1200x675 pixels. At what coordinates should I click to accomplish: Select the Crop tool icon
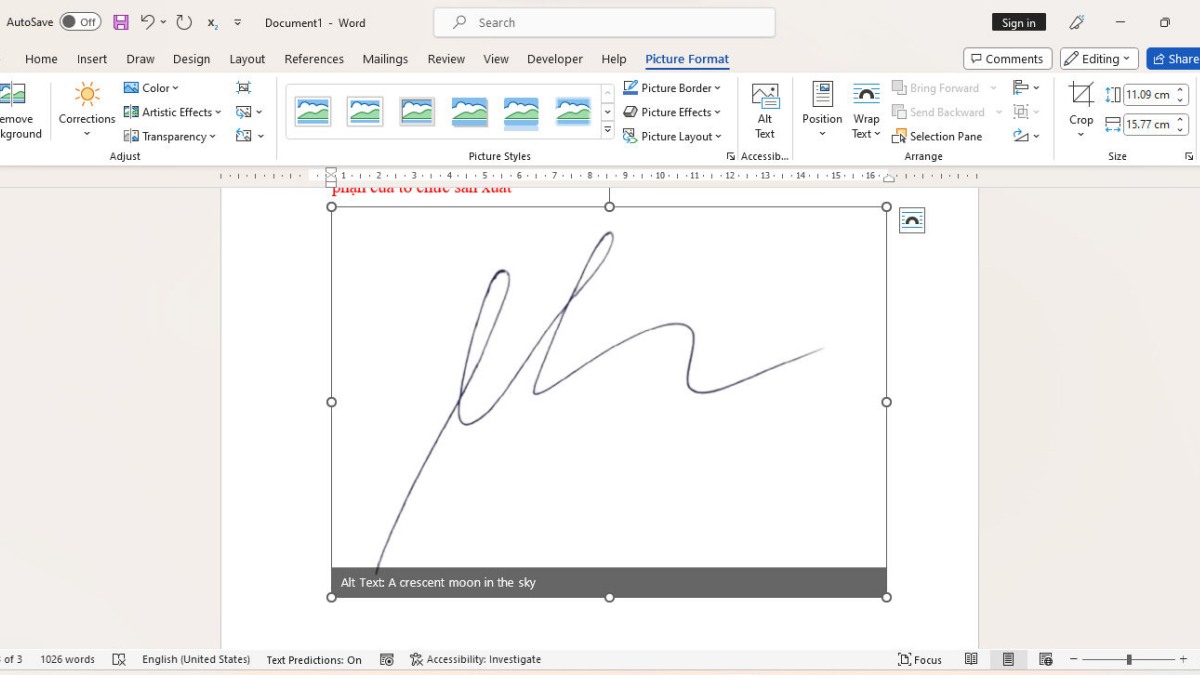coord(1081,95)
